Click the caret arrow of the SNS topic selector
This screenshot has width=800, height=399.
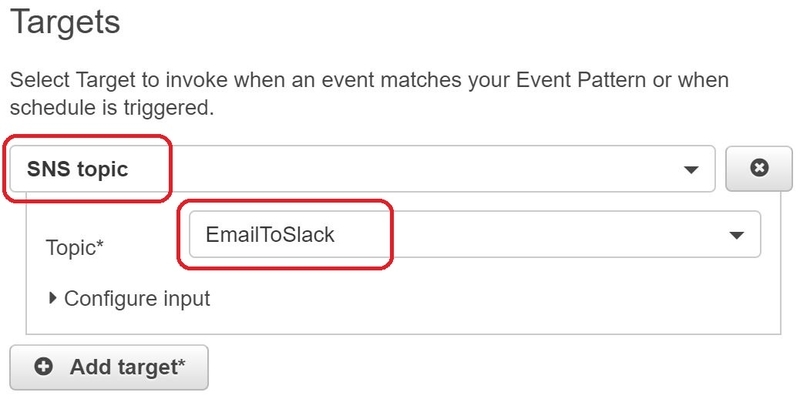[691, 170]
